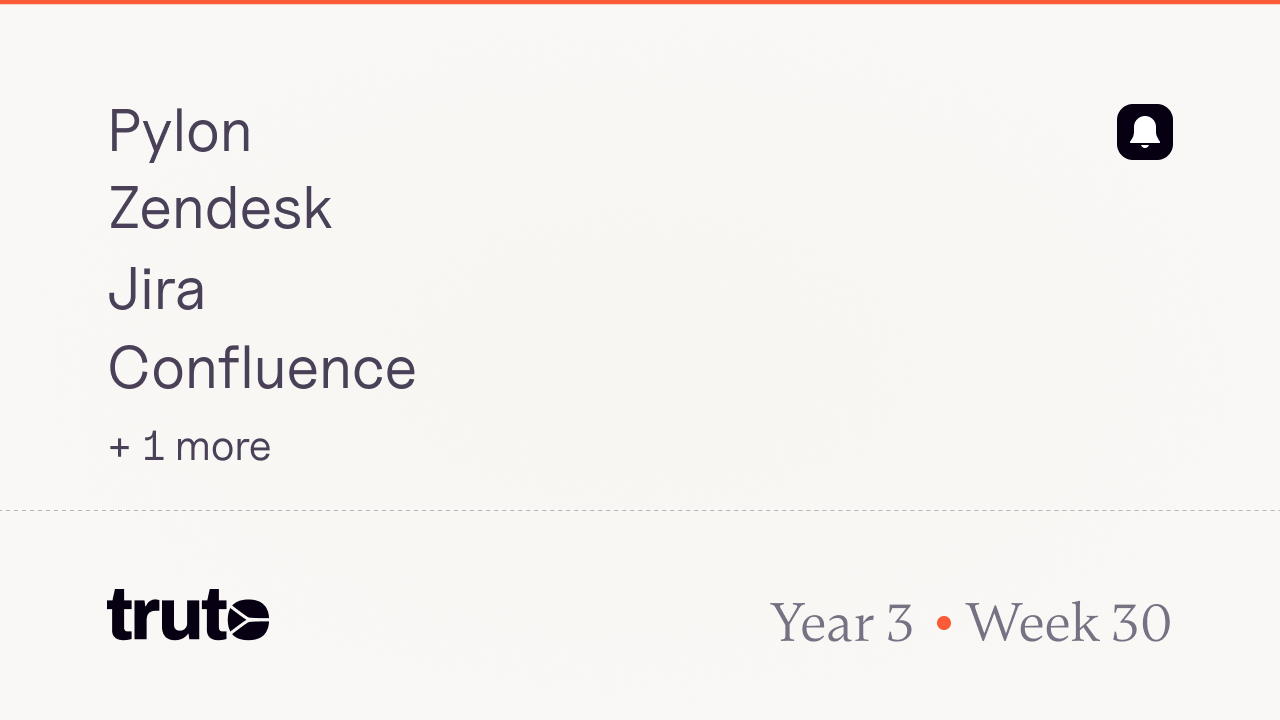Click the truto logo
Image resolution: width=1280 pixels, height=720 pixels.
click(188, 614)
